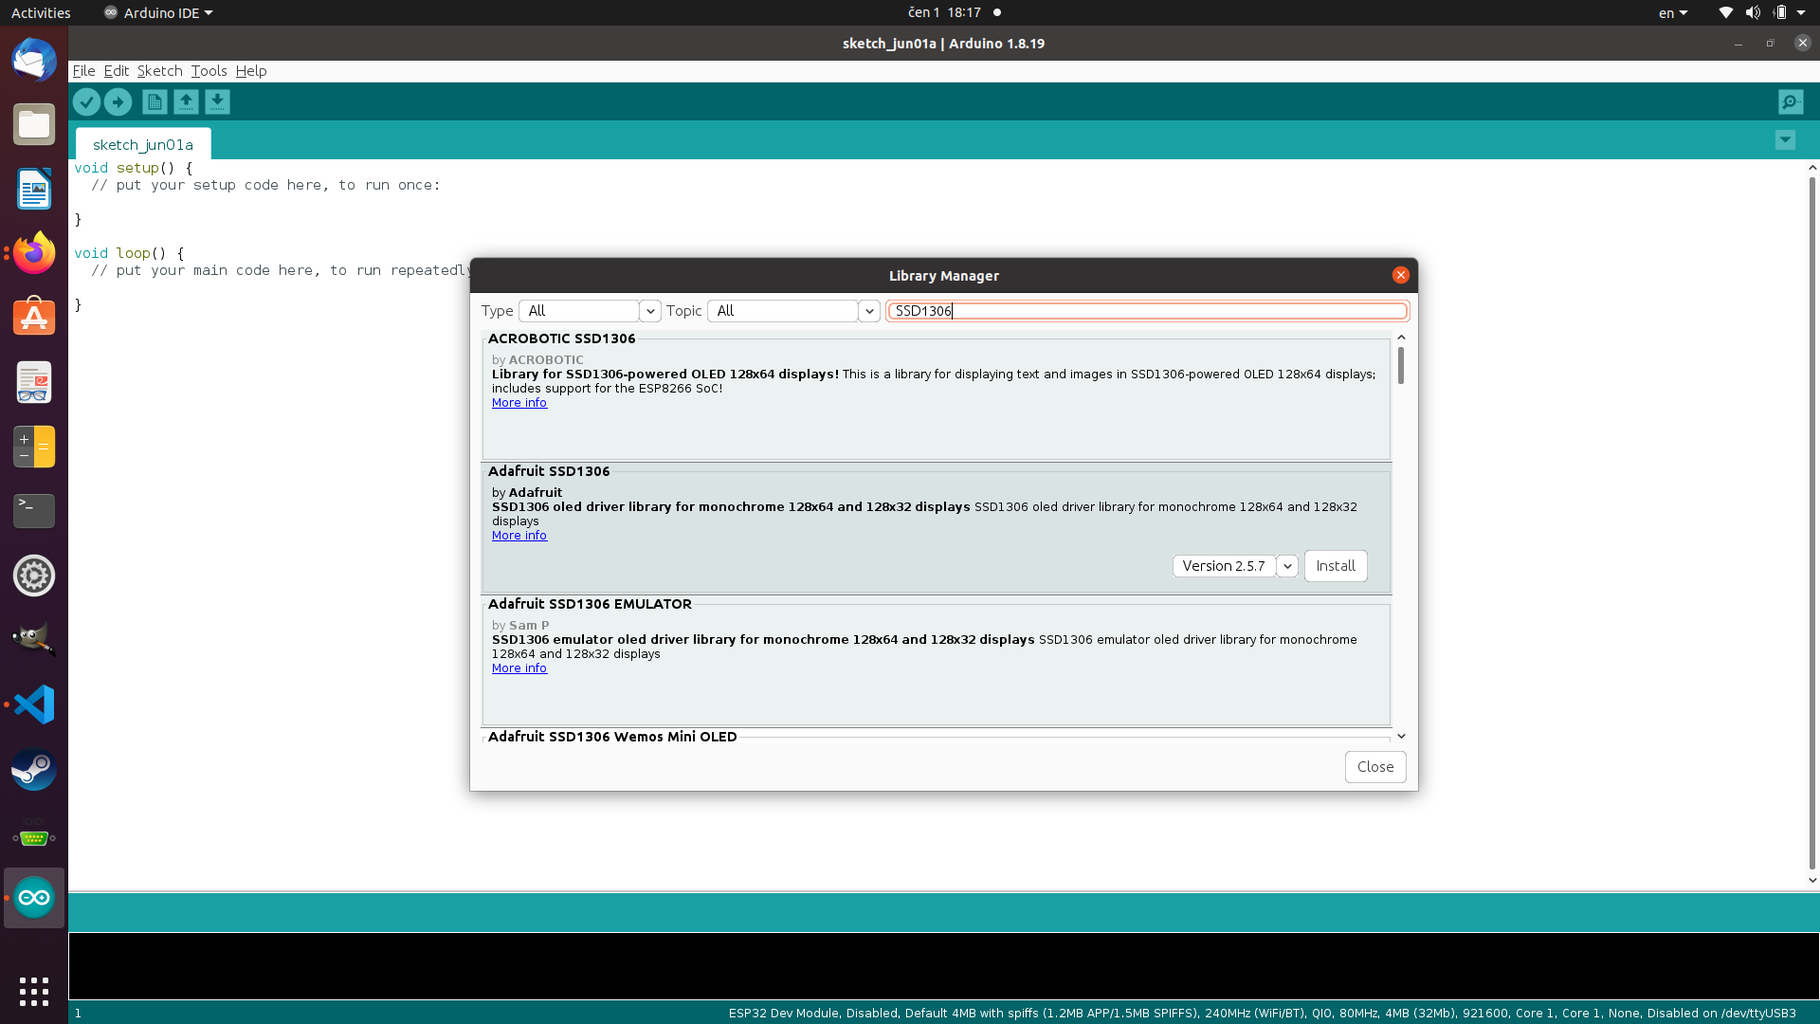Open Ubuntu Software from the dock
The image size is (1820, 1024).
(34, 318)
